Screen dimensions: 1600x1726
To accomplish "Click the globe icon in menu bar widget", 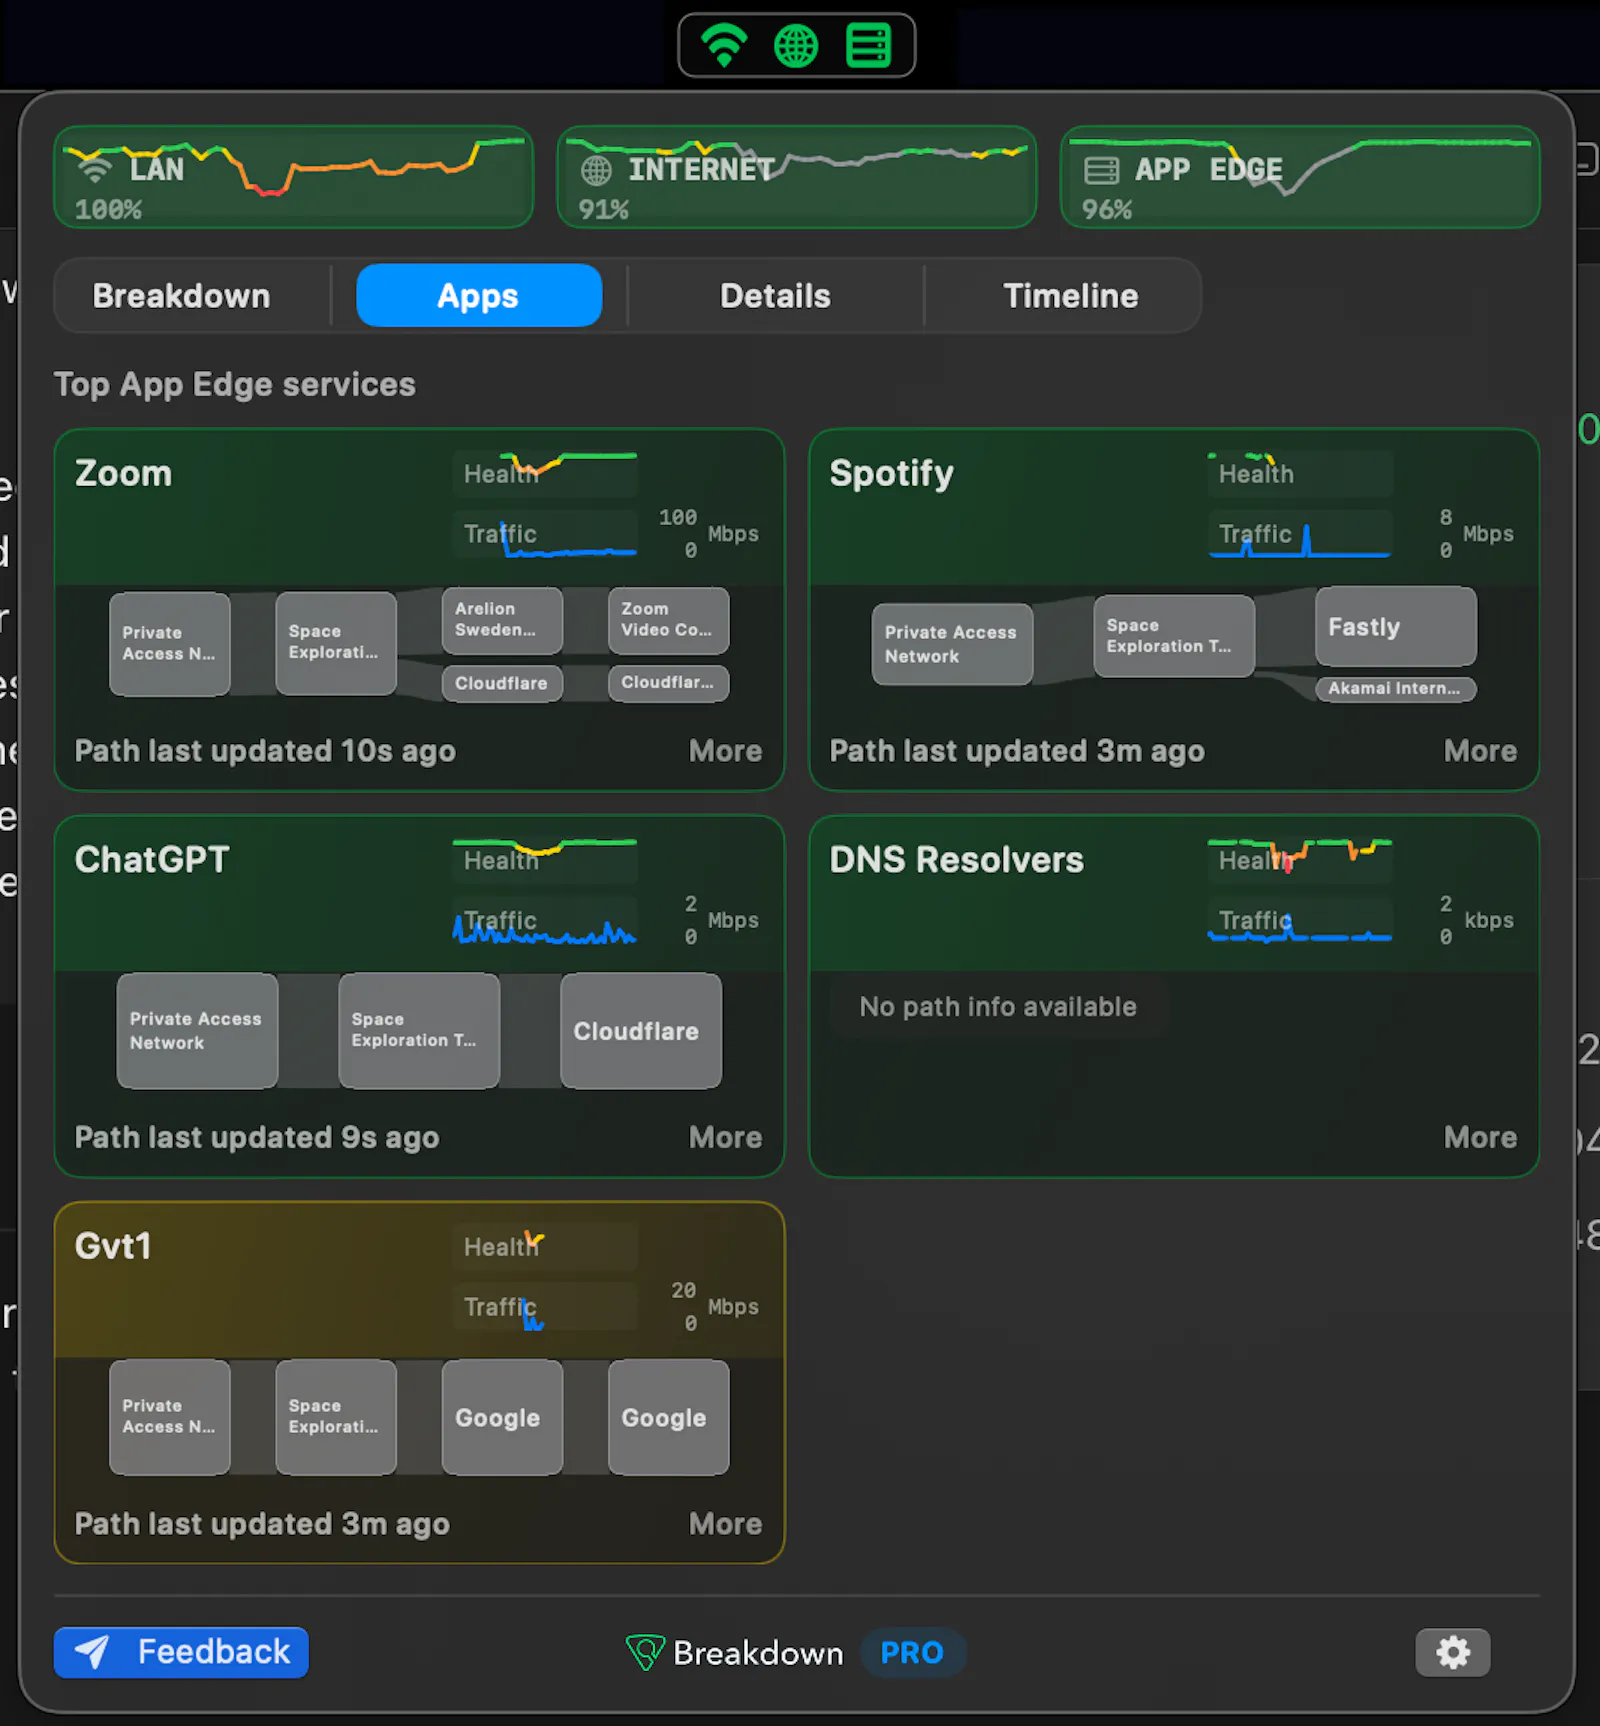I will pos(796,45).
